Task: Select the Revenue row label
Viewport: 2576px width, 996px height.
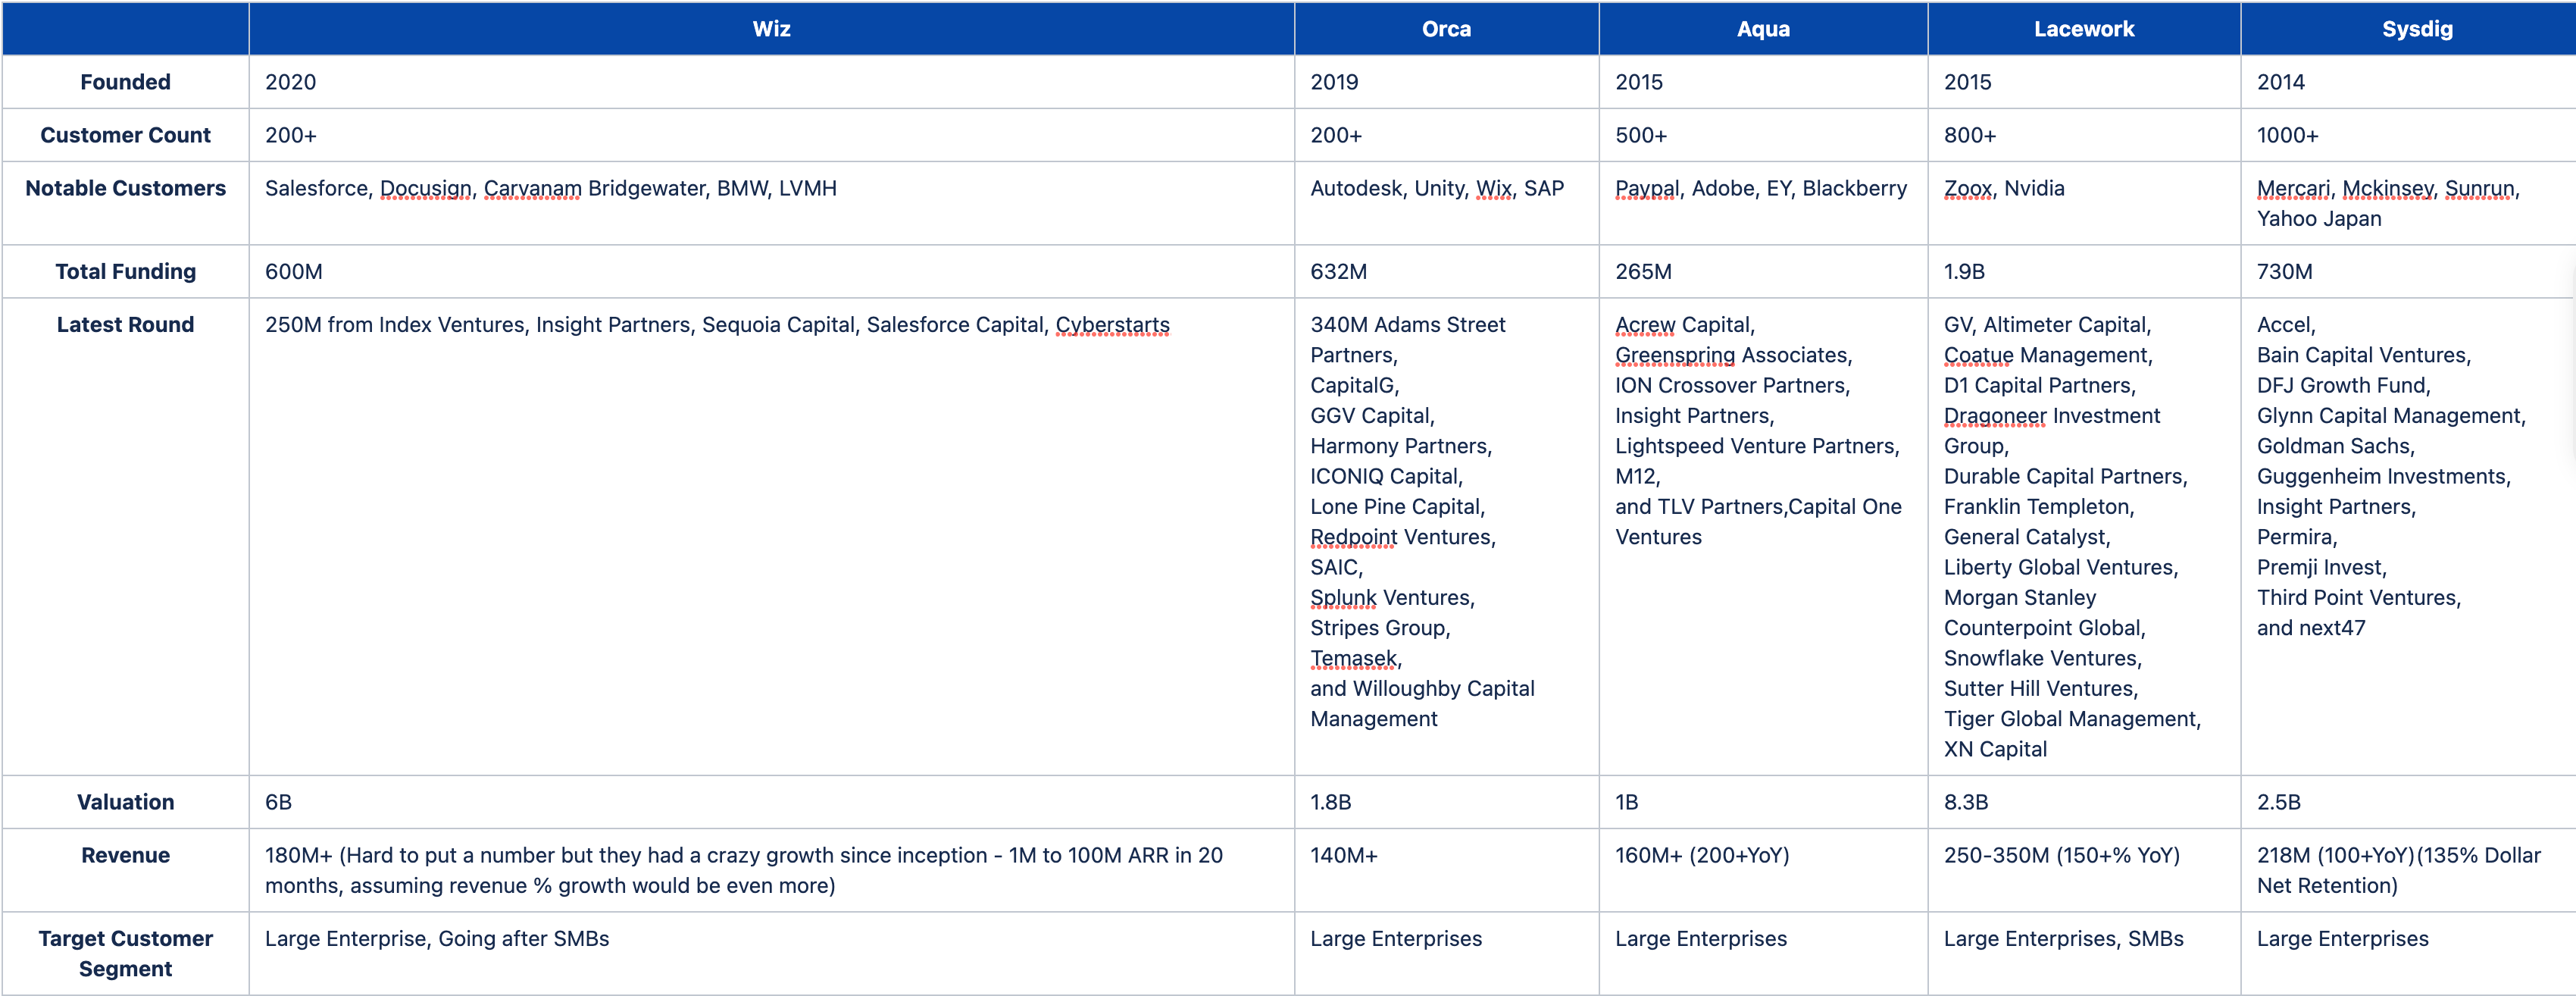Action: (125, 855)
